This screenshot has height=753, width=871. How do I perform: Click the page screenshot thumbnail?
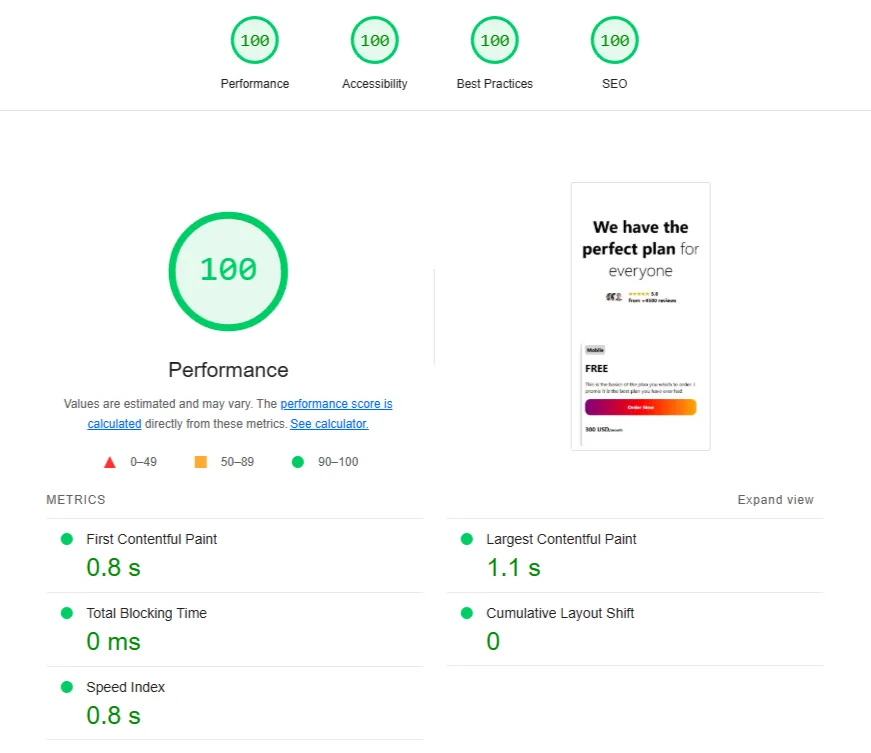640,316
